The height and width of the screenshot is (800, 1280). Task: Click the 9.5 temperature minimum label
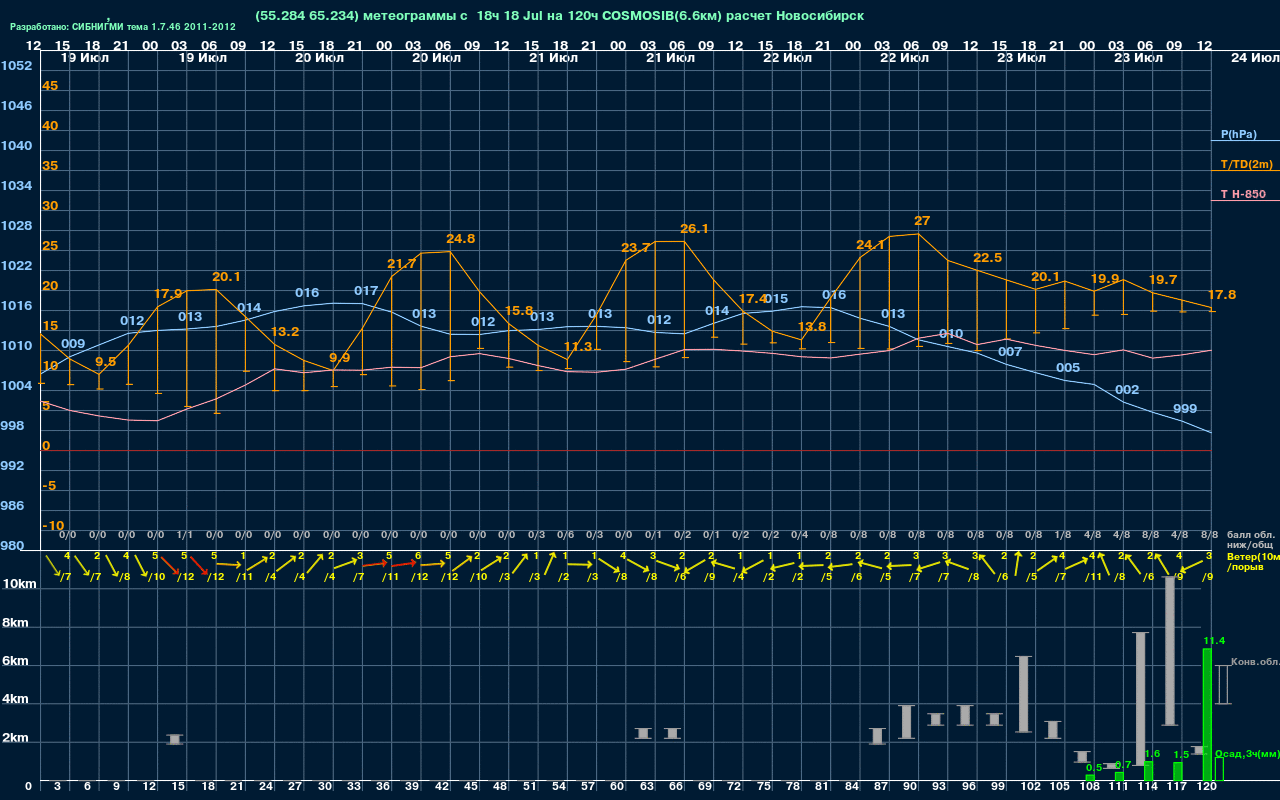[106, 362]
